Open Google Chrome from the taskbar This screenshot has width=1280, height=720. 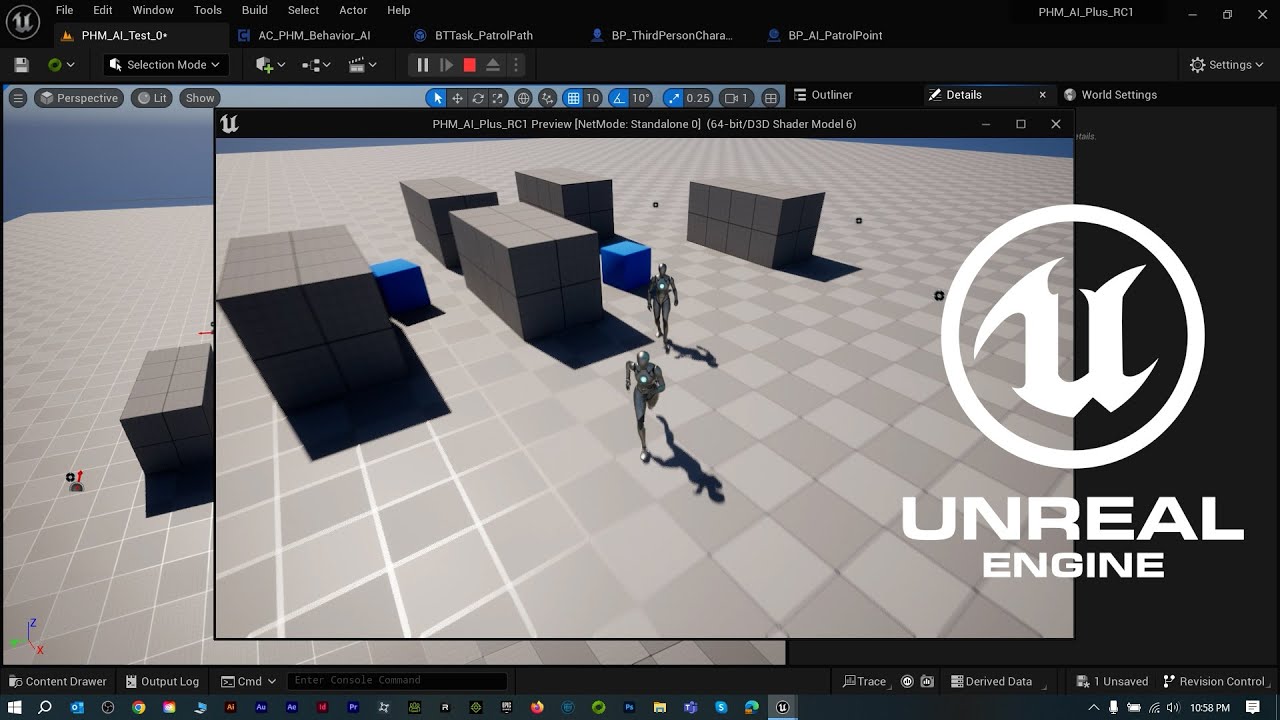(x=139, y=707)
